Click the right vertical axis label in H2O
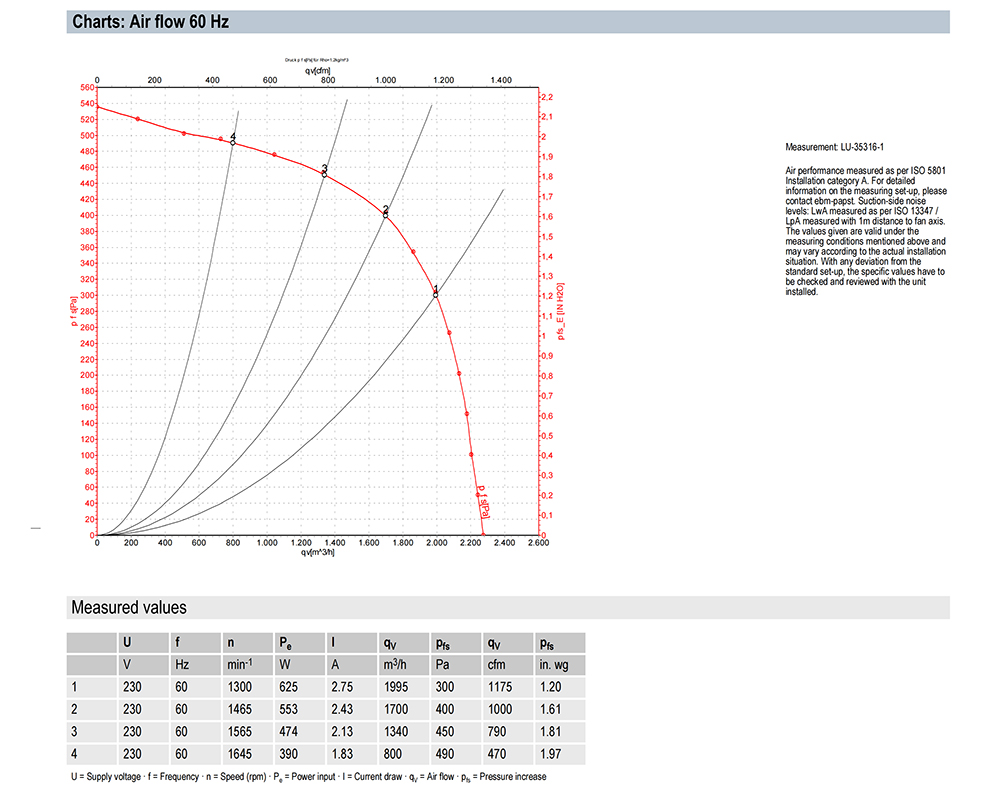This screenshot has width=1000, height=795. click(562, 310)
